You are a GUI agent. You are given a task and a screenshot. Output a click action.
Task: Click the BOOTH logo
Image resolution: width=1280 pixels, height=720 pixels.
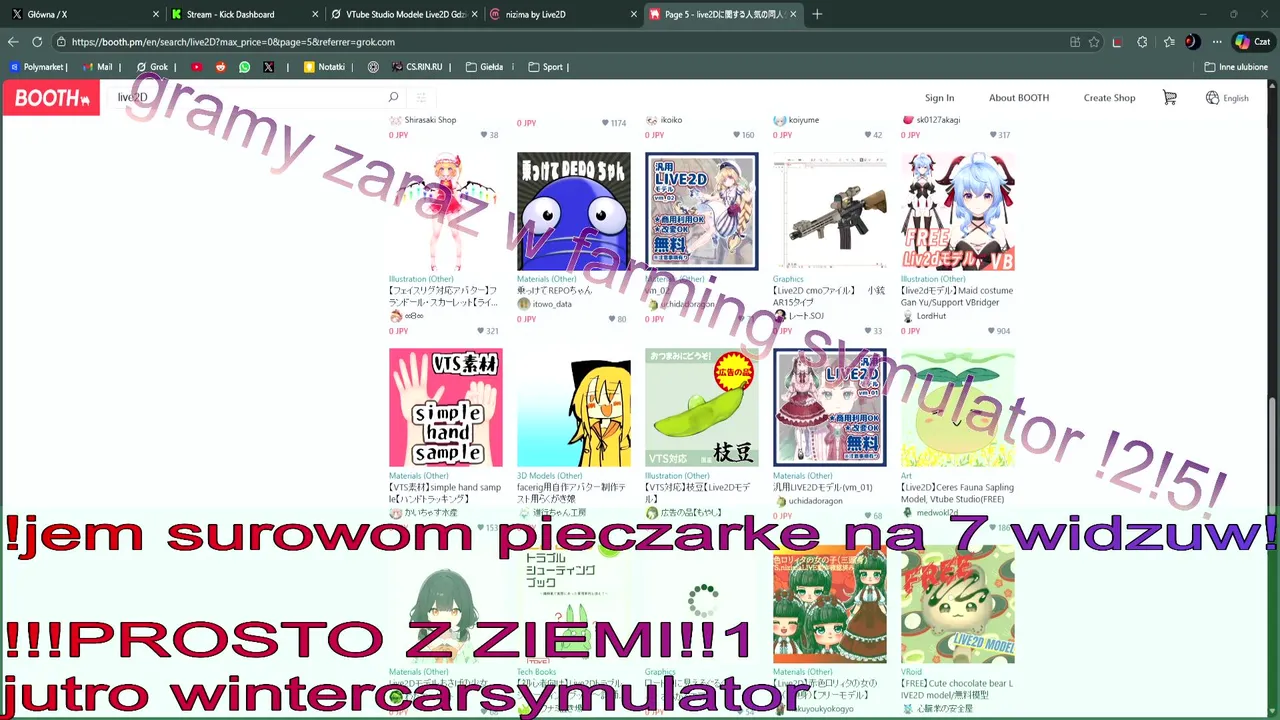pyautogui.click(x=51, y=98)
